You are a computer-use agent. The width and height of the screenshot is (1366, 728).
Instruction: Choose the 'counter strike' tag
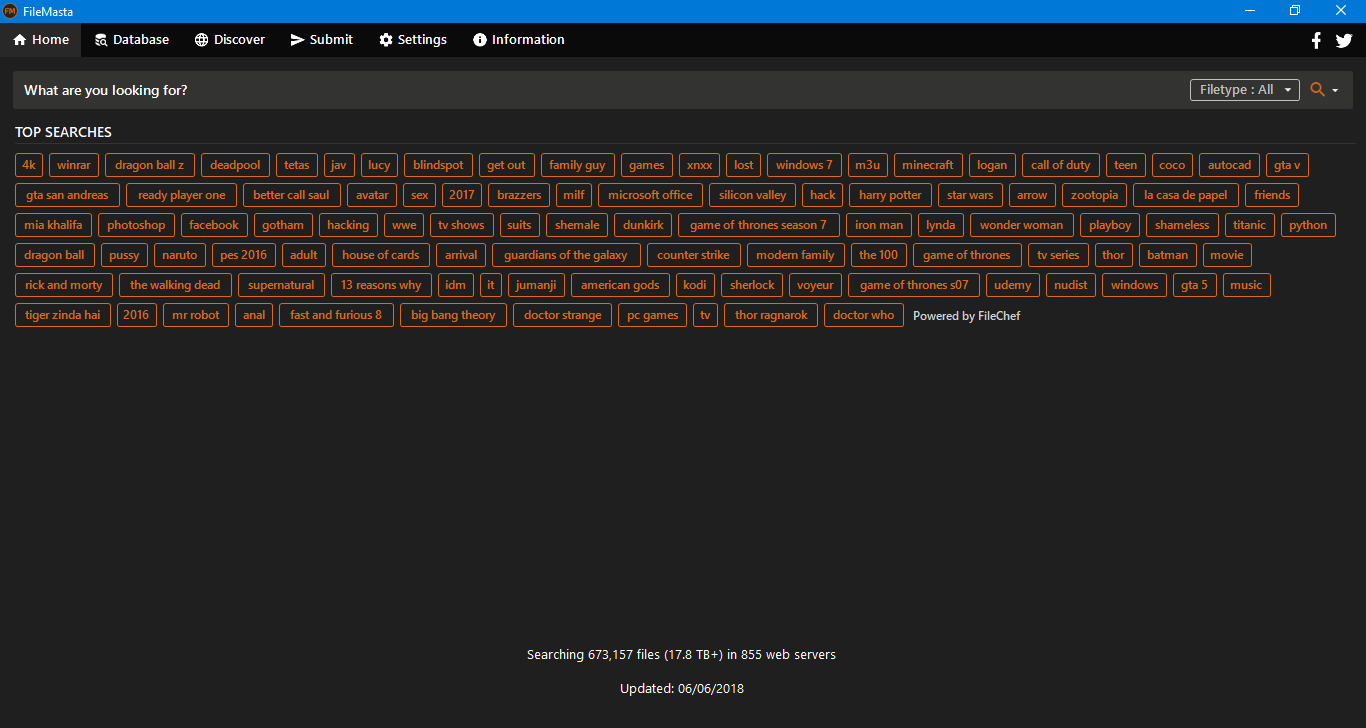(694, 255)
